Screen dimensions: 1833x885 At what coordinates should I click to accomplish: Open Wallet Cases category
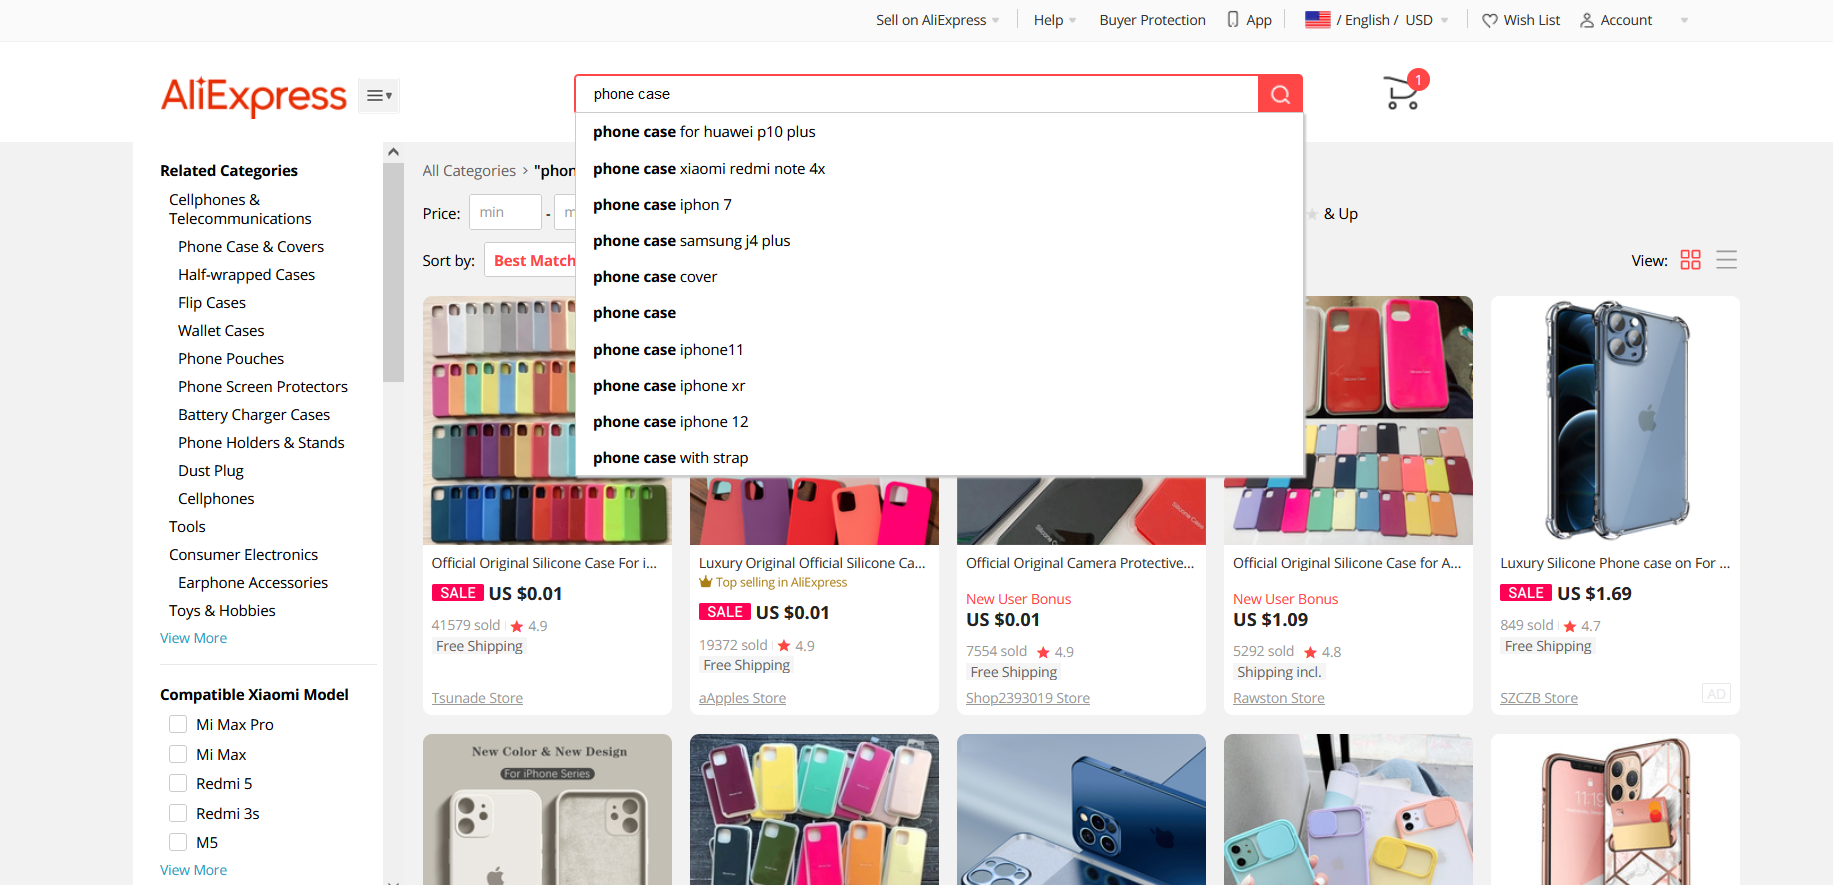pos(221,331)
